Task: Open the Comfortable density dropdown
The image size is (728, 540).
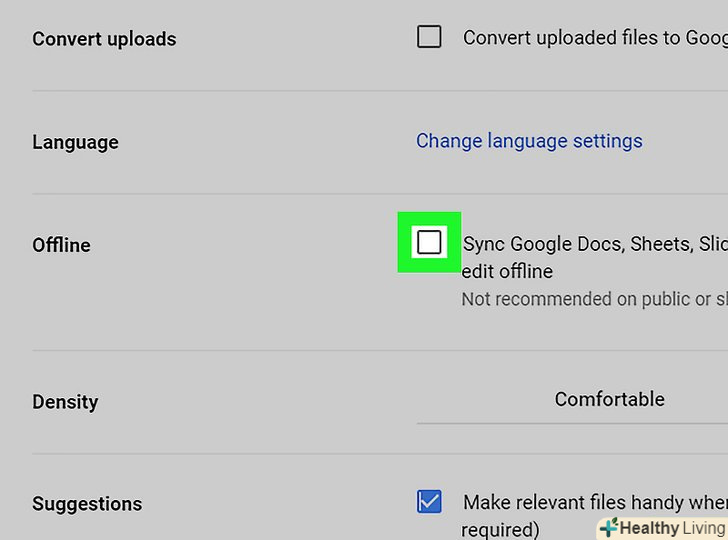Action: click(x=609, y=399)
